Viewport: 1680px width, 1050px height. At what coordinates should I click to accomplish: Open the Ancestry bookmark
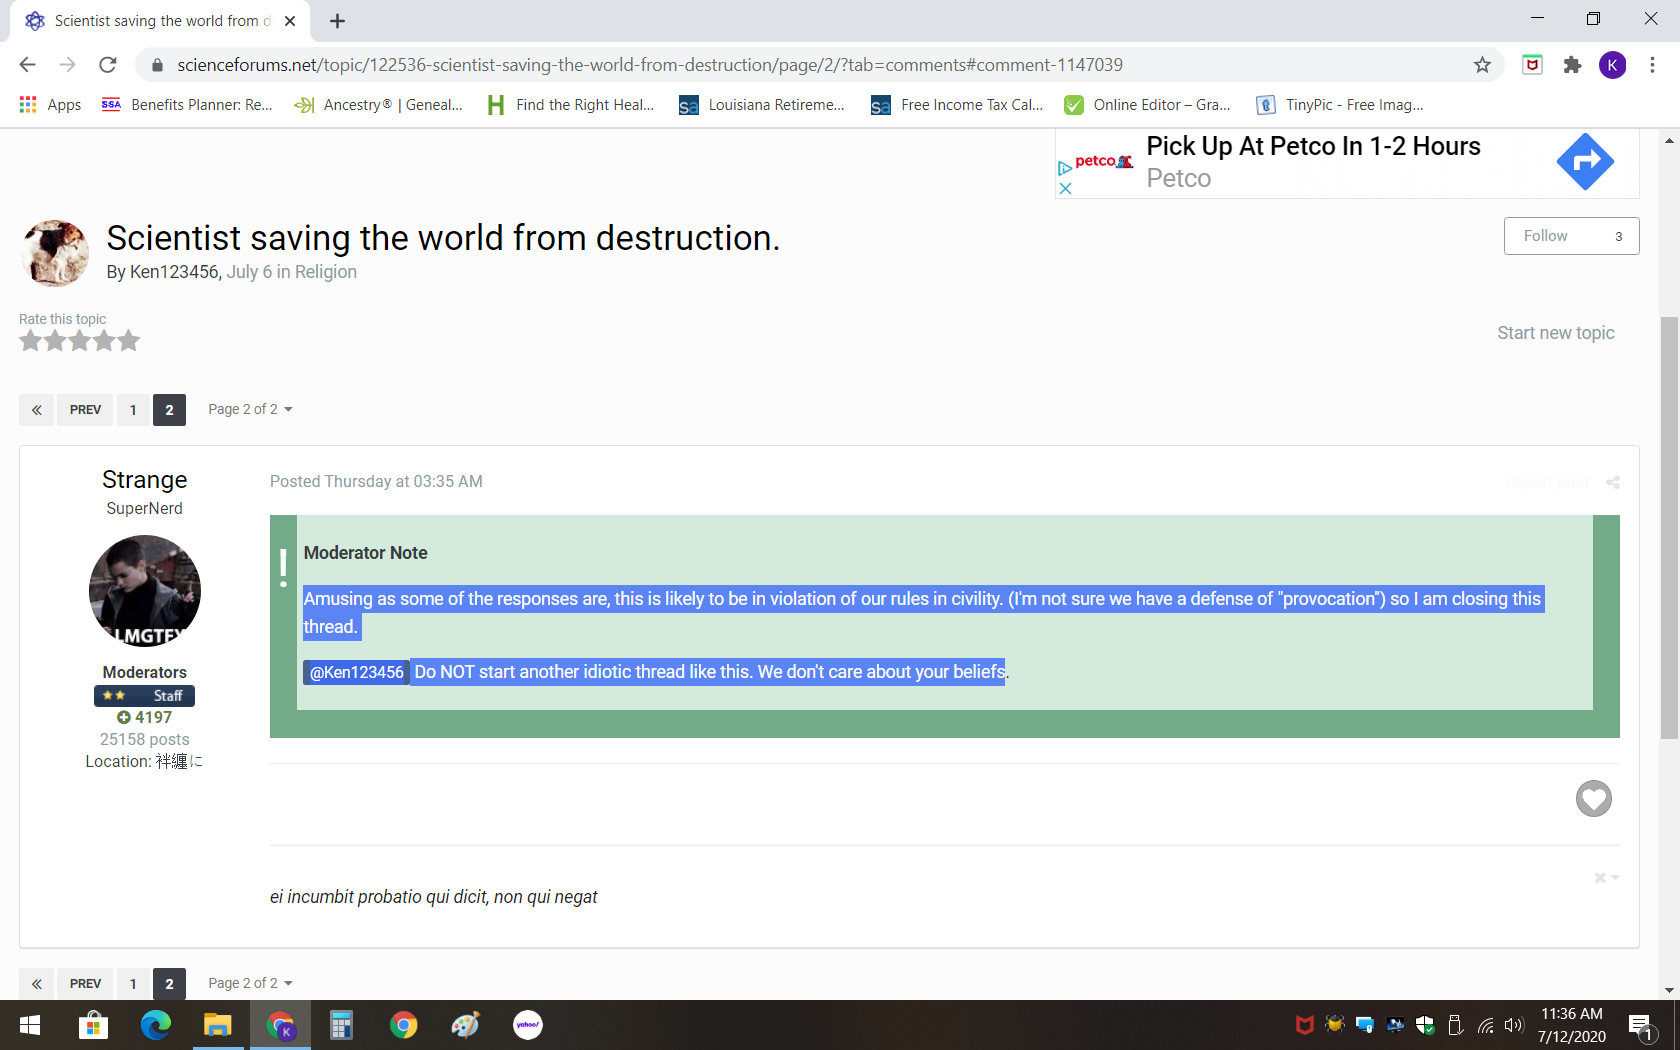pyautogui.click(x=379, y=105)
